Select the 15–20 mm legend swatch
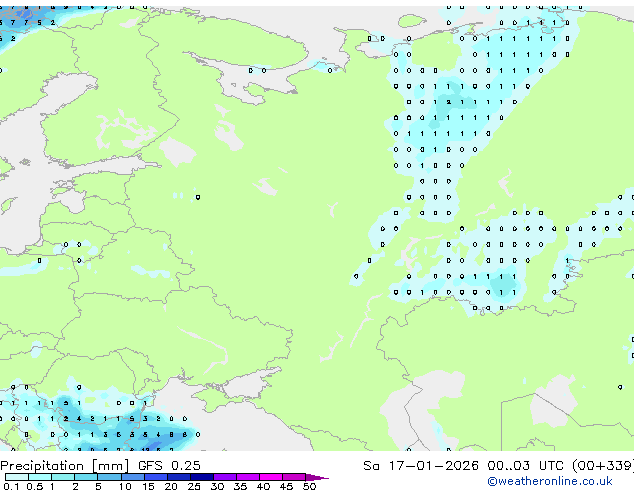This screenshot has width=634, height=490. pos(156,477)
